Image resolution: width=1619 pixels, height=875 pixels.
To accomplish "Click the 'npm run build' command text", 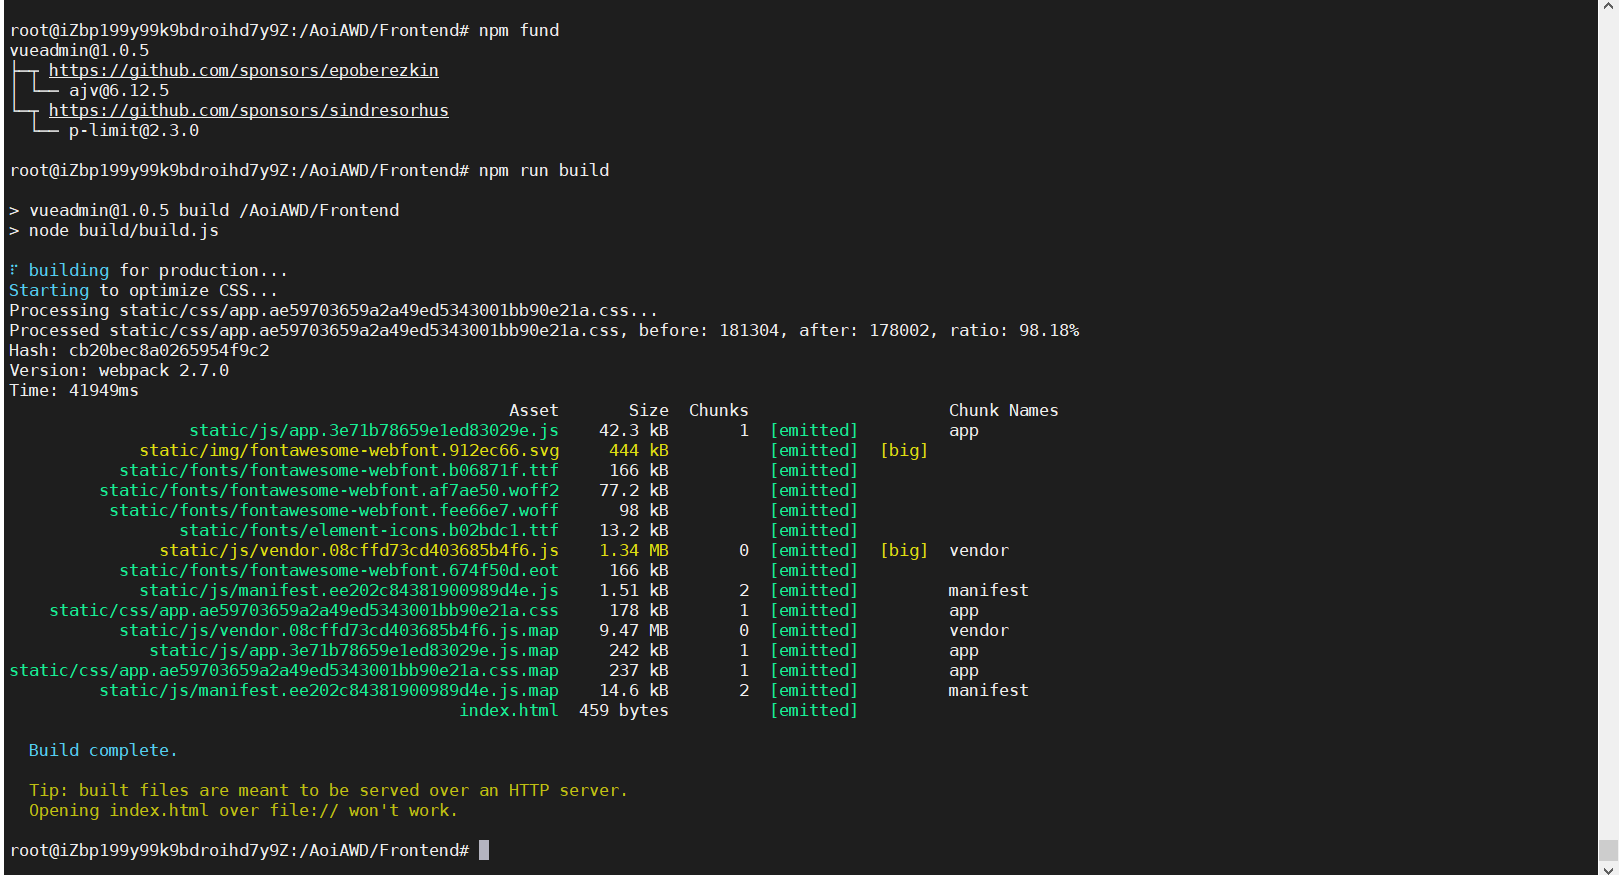I will (x=543, y=170).
